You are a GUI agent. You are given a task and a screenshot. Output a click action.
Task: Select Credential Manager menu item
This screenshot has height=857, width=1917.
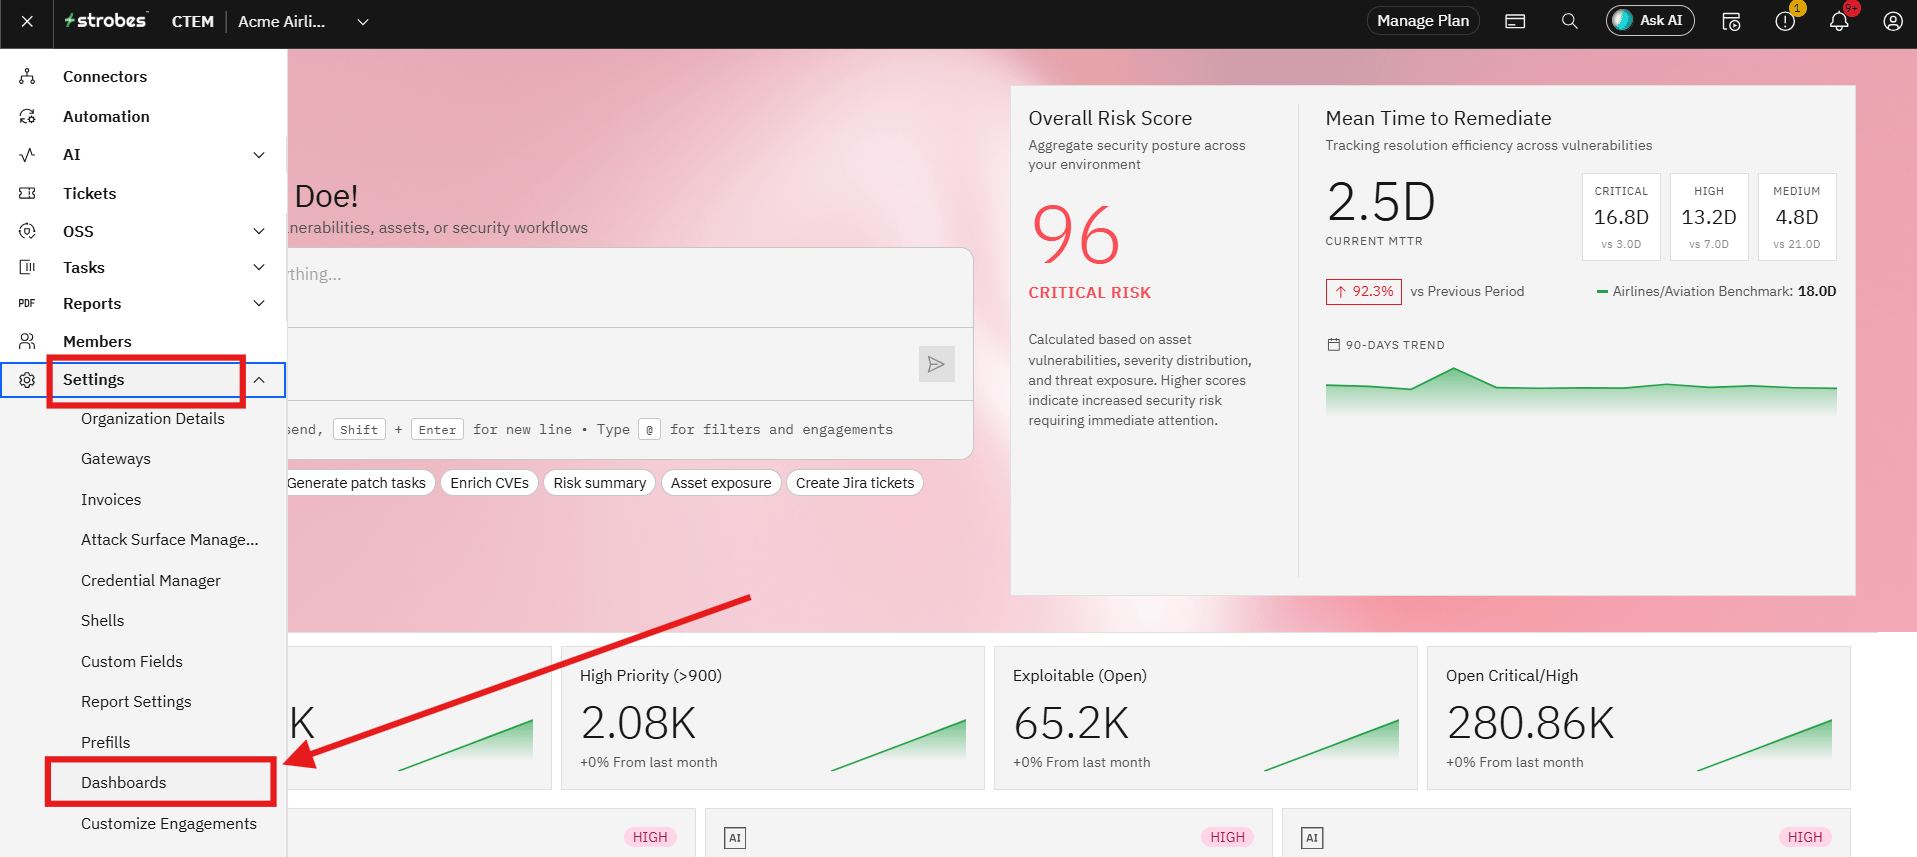click(x=151, y=581)
